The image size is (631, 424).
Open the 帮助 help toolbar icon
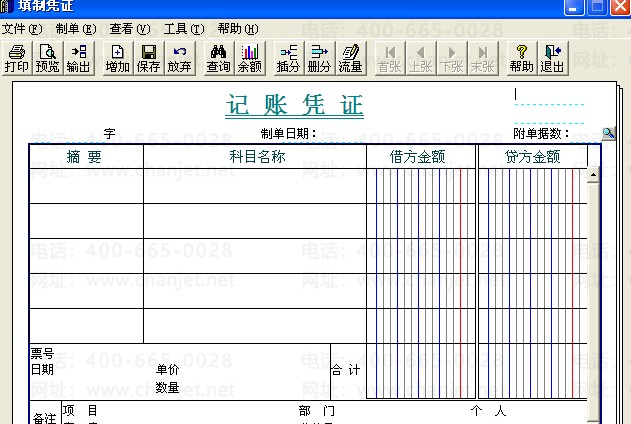522,58
